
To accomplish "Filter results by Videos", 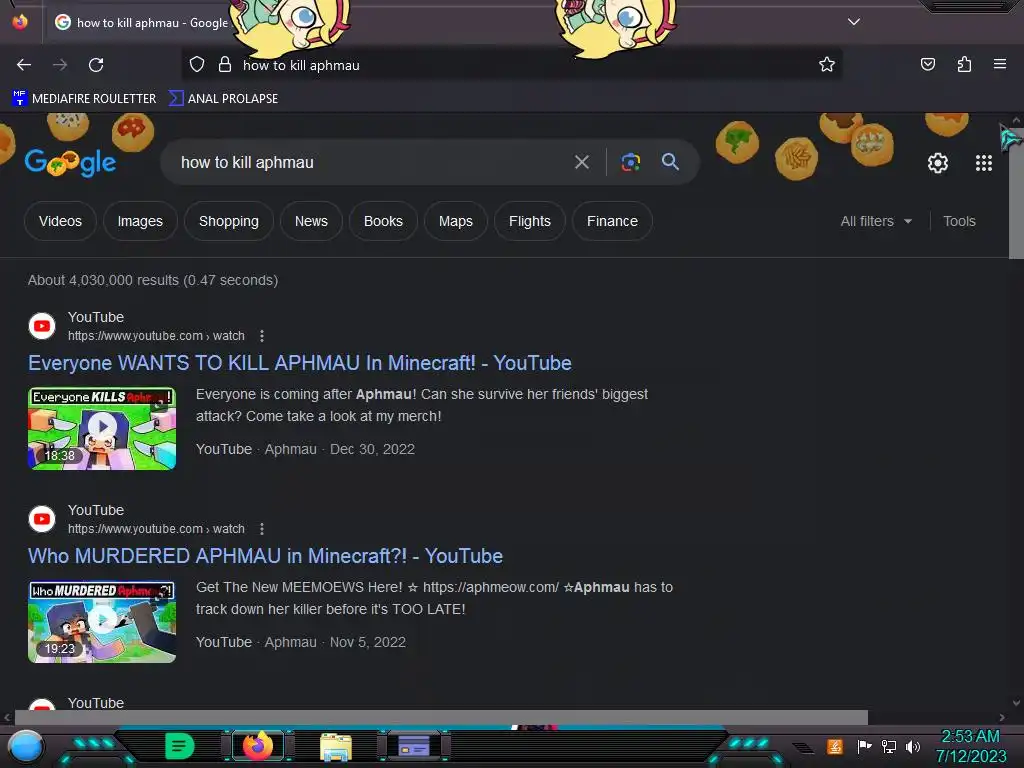I will pyautogui.click(x=60, y=221).
